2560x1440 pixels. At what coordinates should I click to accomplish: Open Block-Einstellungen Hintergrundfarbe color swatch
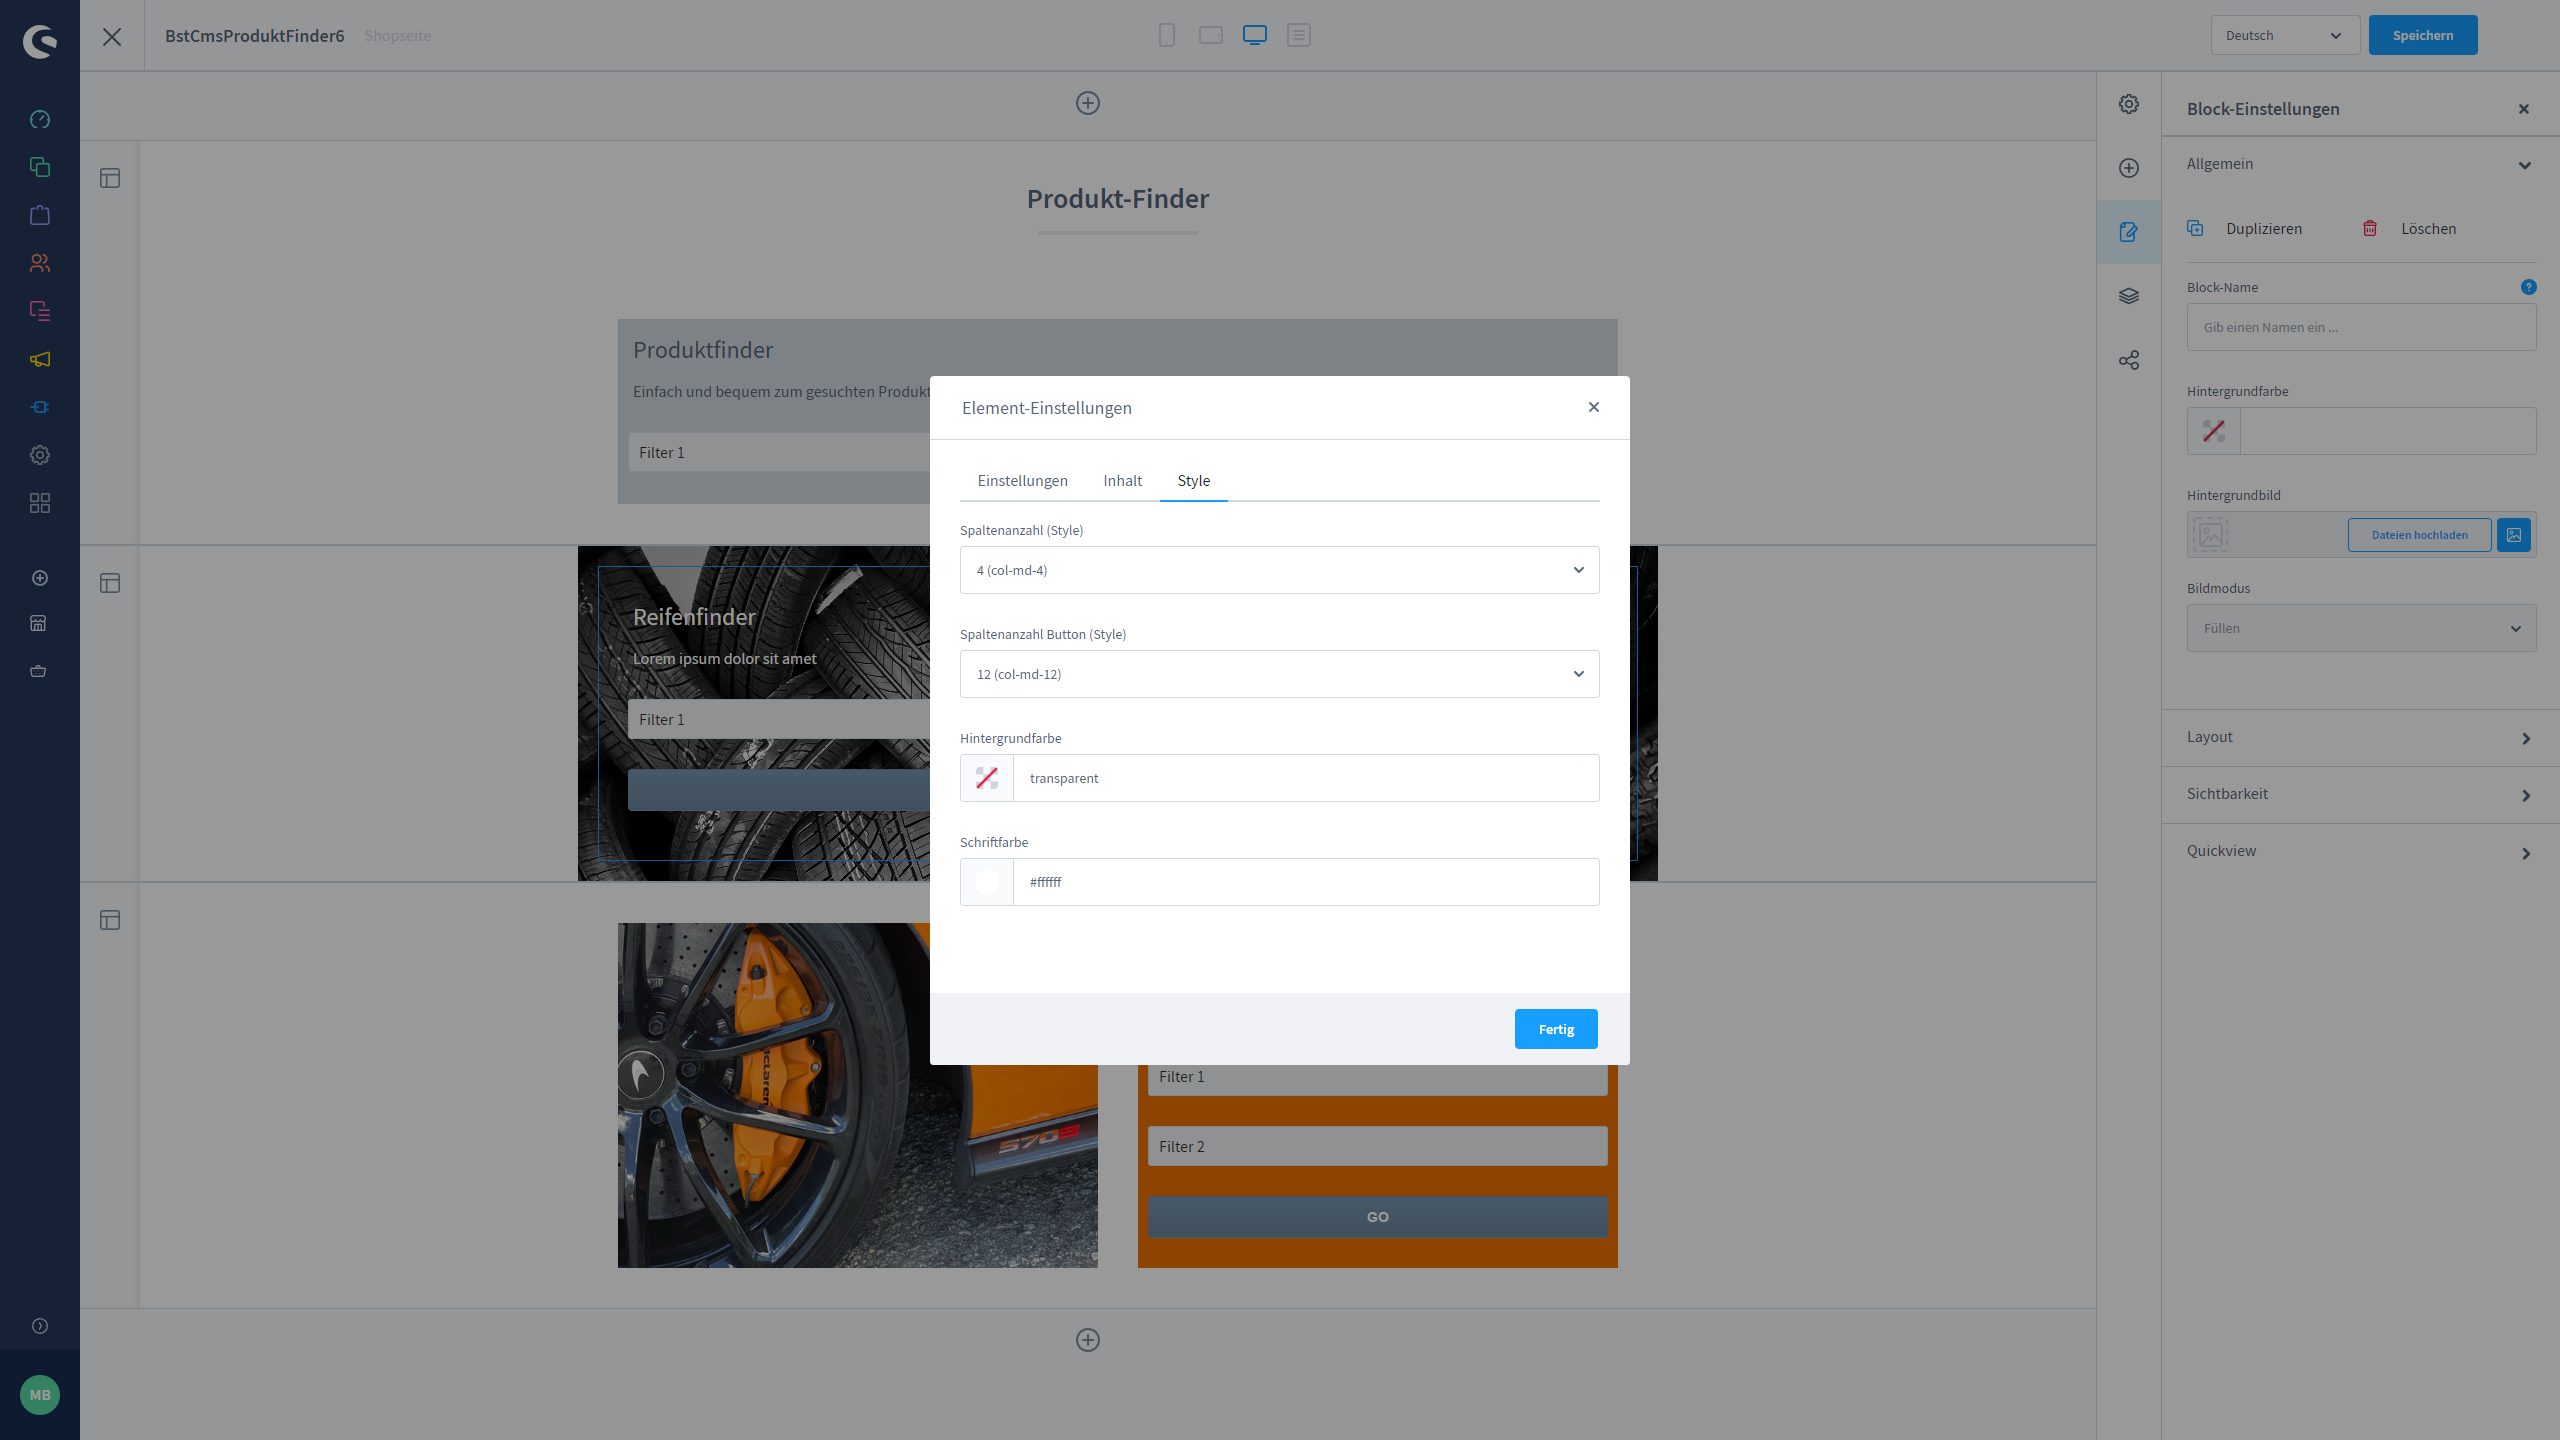[x=2214, y=431]
